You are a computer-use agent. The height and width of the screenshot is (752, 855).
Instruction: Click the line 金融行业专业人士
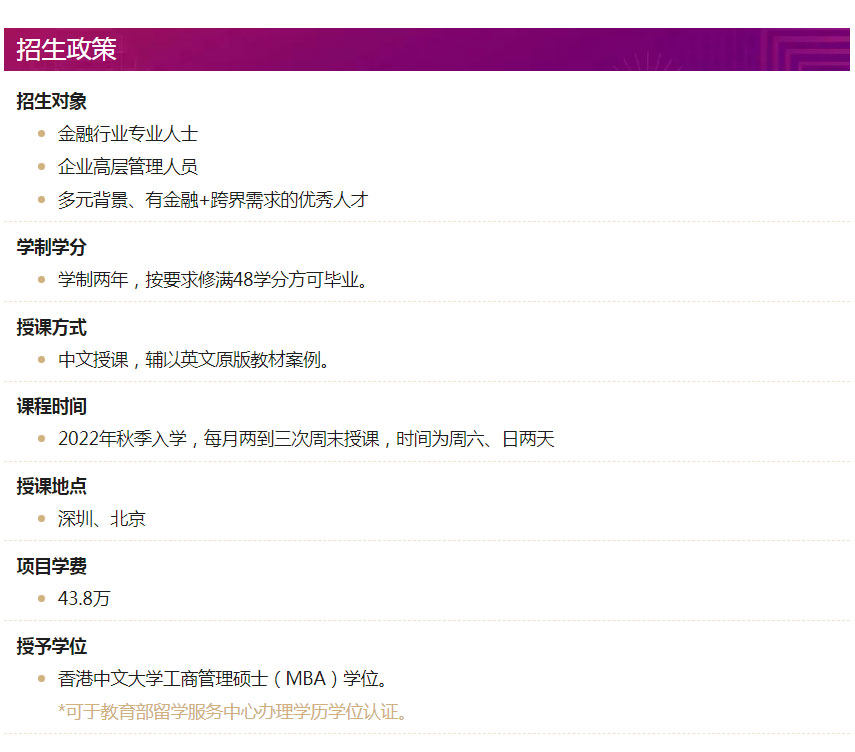(x=128, y=134)
